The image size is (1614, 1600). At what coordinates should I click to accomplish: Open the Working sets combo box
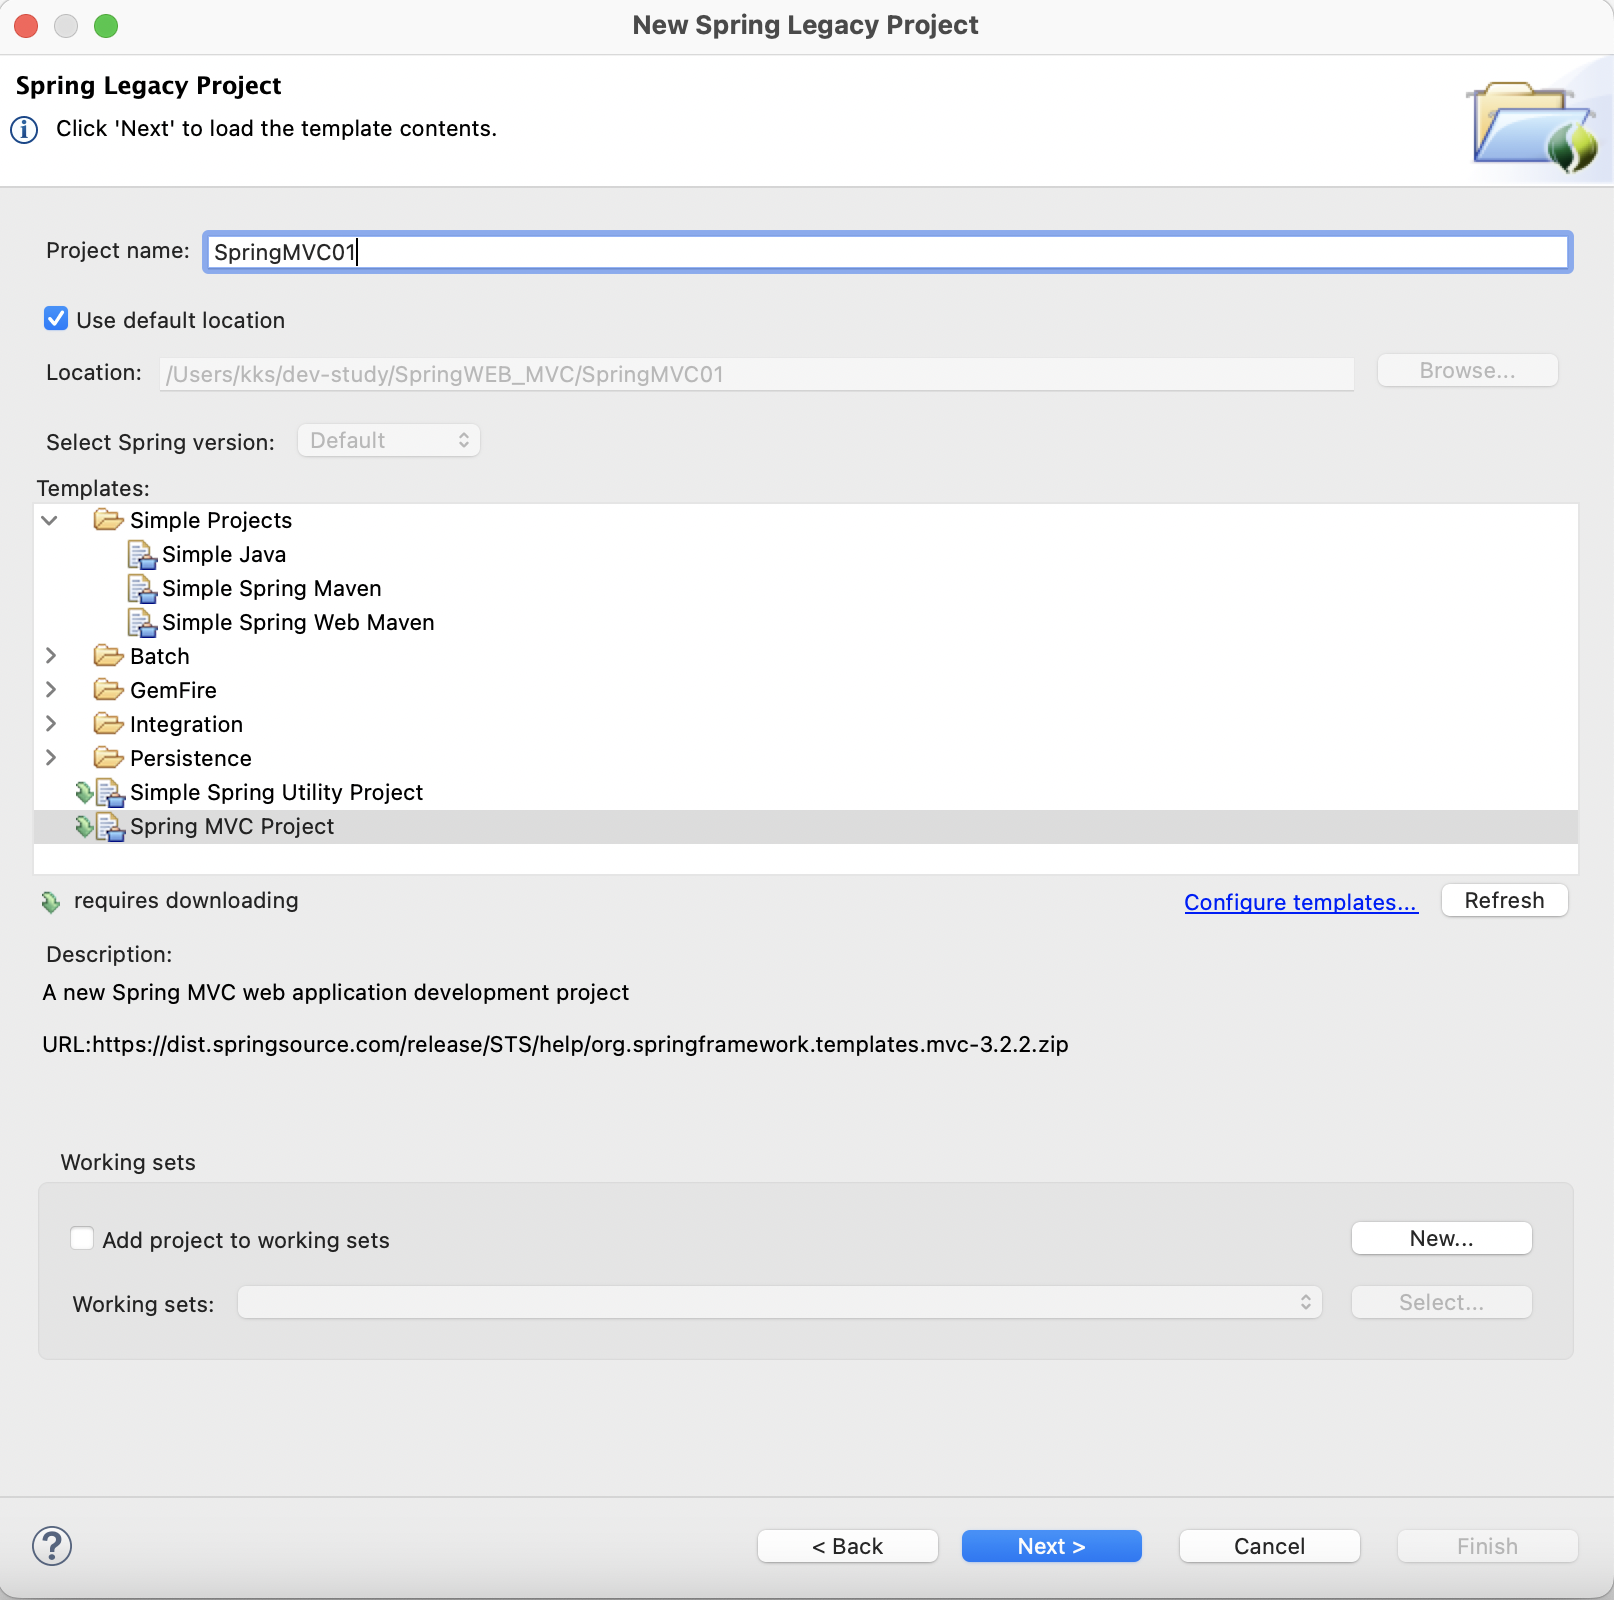[780, 1303]
